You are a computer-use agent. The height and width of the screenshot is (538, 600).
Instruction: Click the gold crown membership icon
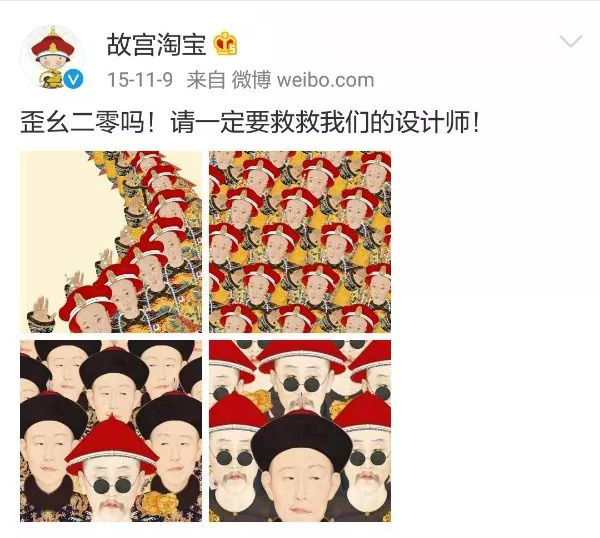tap(225, 44)
